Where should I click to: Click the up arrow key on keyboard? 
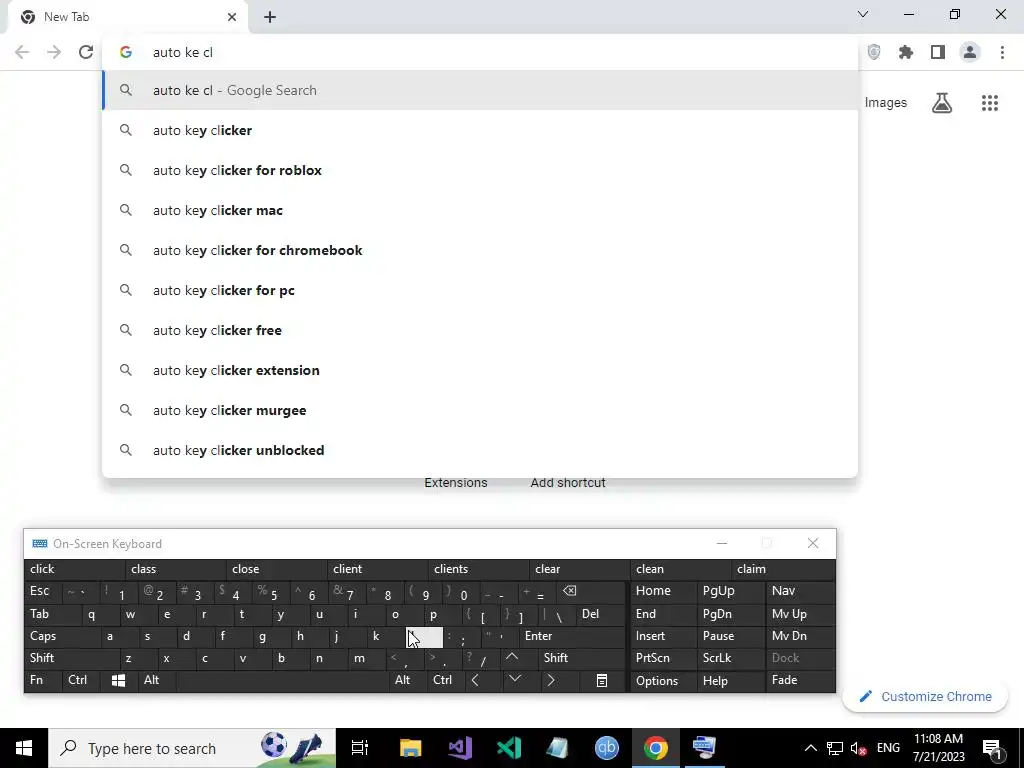pyautogui.click(x=512, y=658)
